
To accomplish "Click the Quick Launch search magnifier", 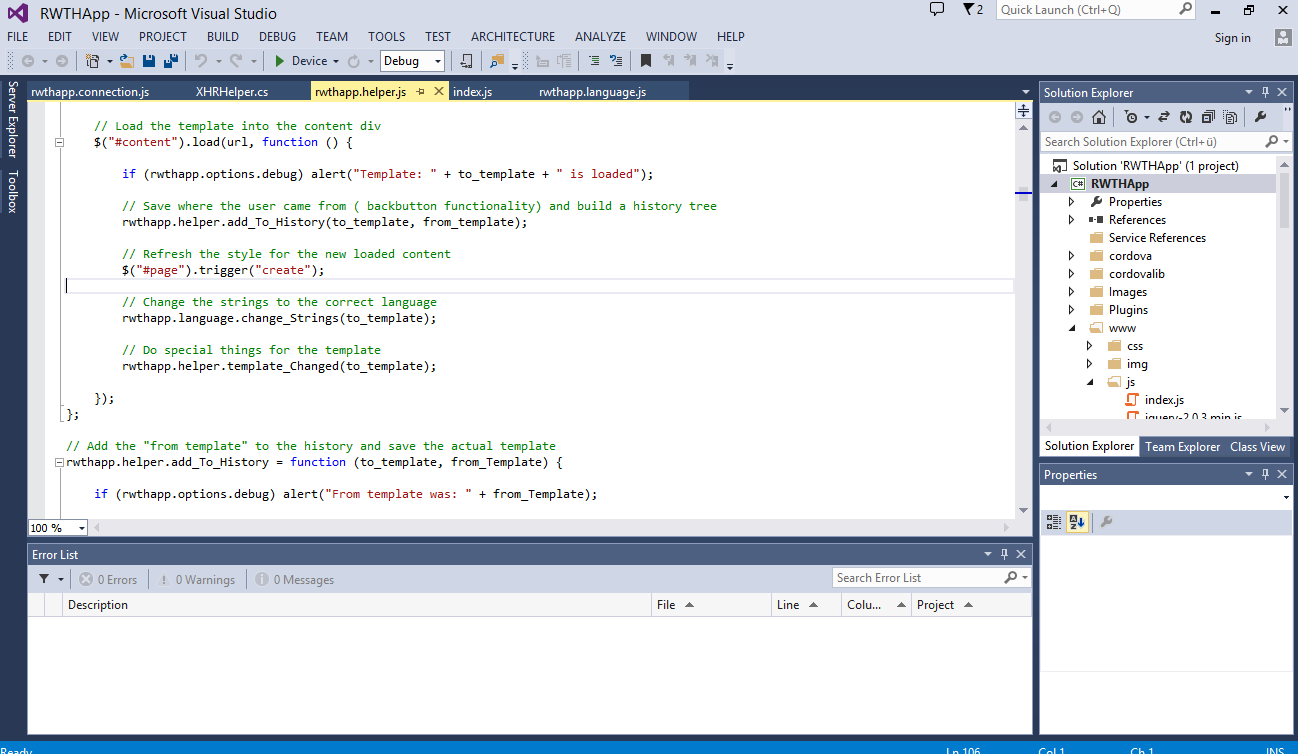I will (x=1185, y=9).
